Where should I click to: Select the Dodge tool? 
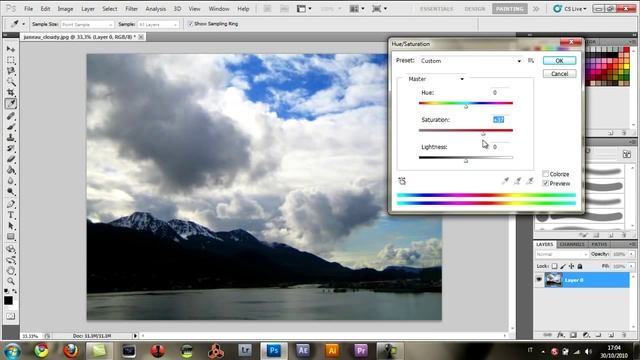click(x=11, y=192)
